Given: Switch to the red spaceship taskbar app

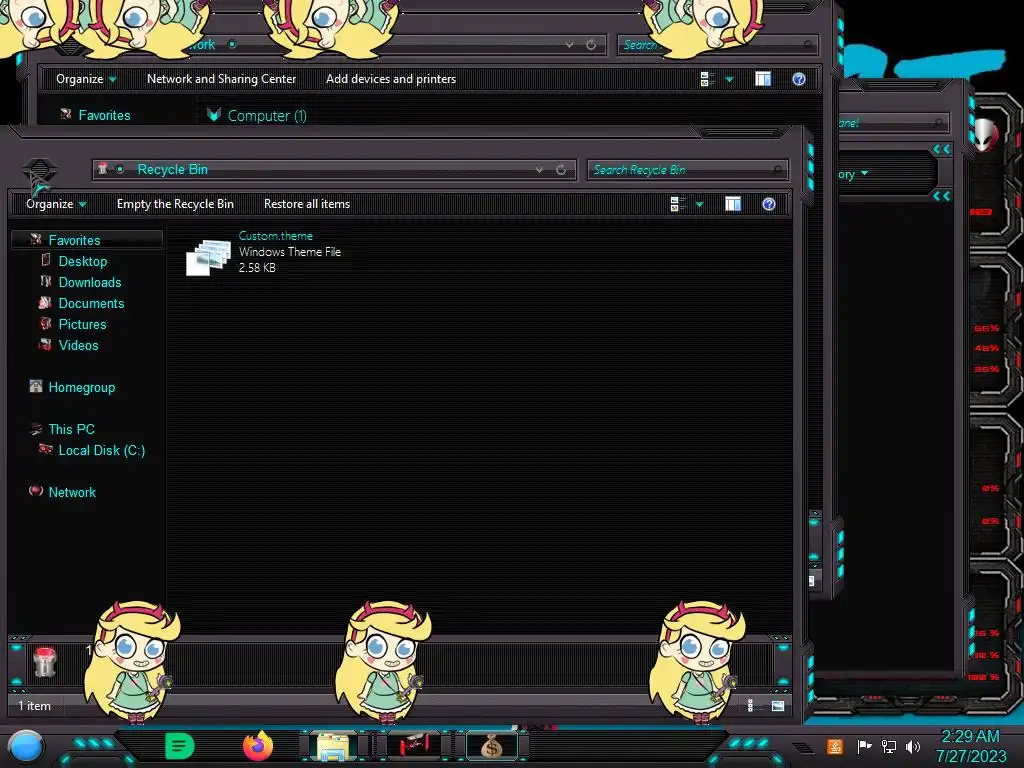Looking at the screenshot, I should [x=414, y=745].
